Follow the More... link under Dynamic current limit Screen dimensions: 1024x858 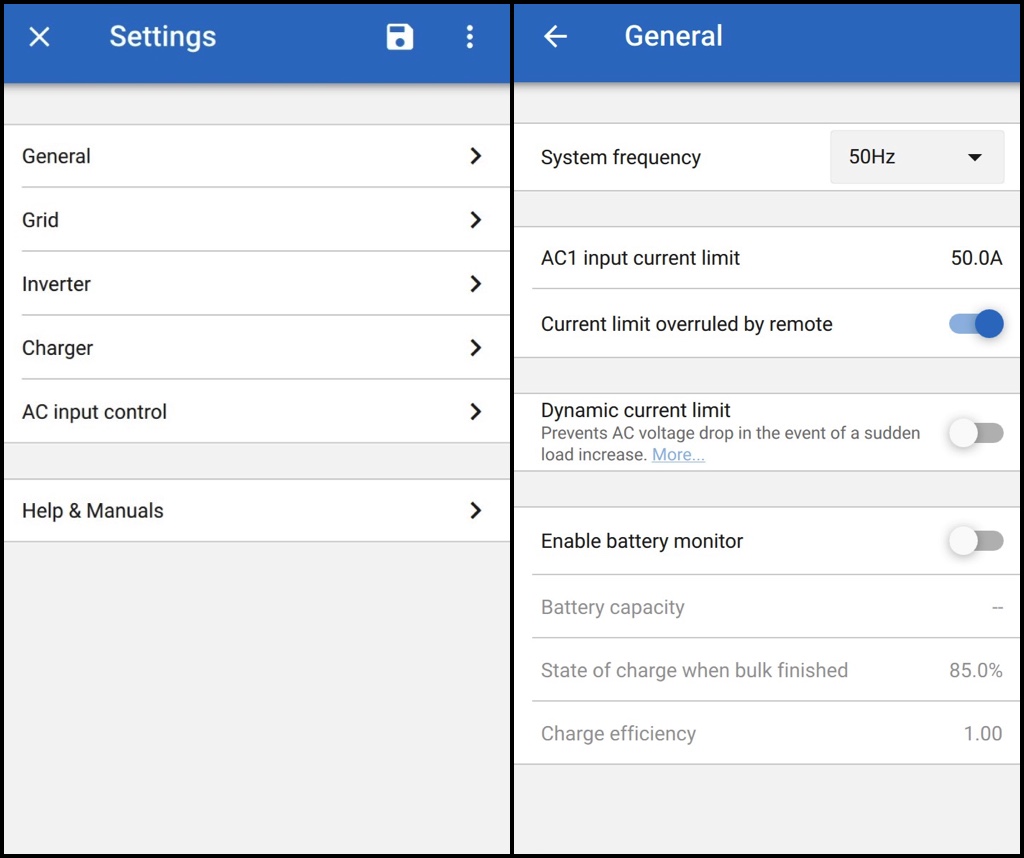[x=678, y=455]
